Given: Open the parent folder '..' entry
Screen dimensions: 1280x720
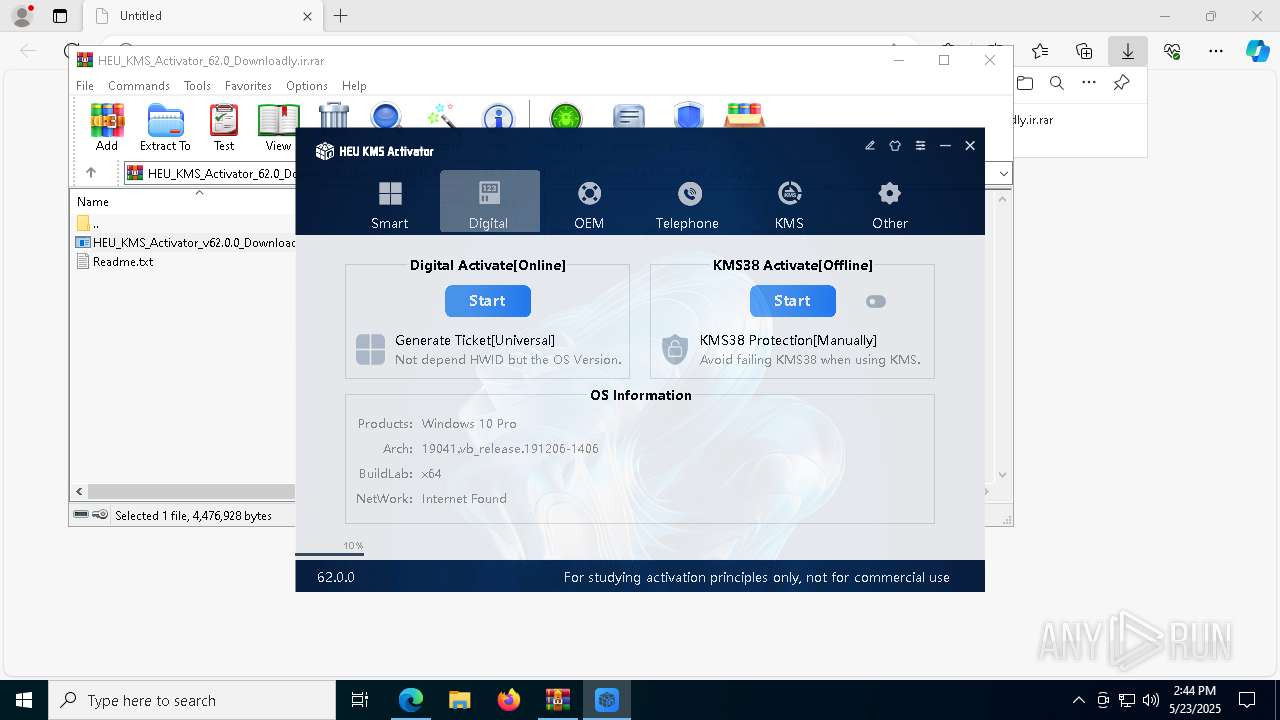Looking at the screenshot, I should tap(88, 223).
